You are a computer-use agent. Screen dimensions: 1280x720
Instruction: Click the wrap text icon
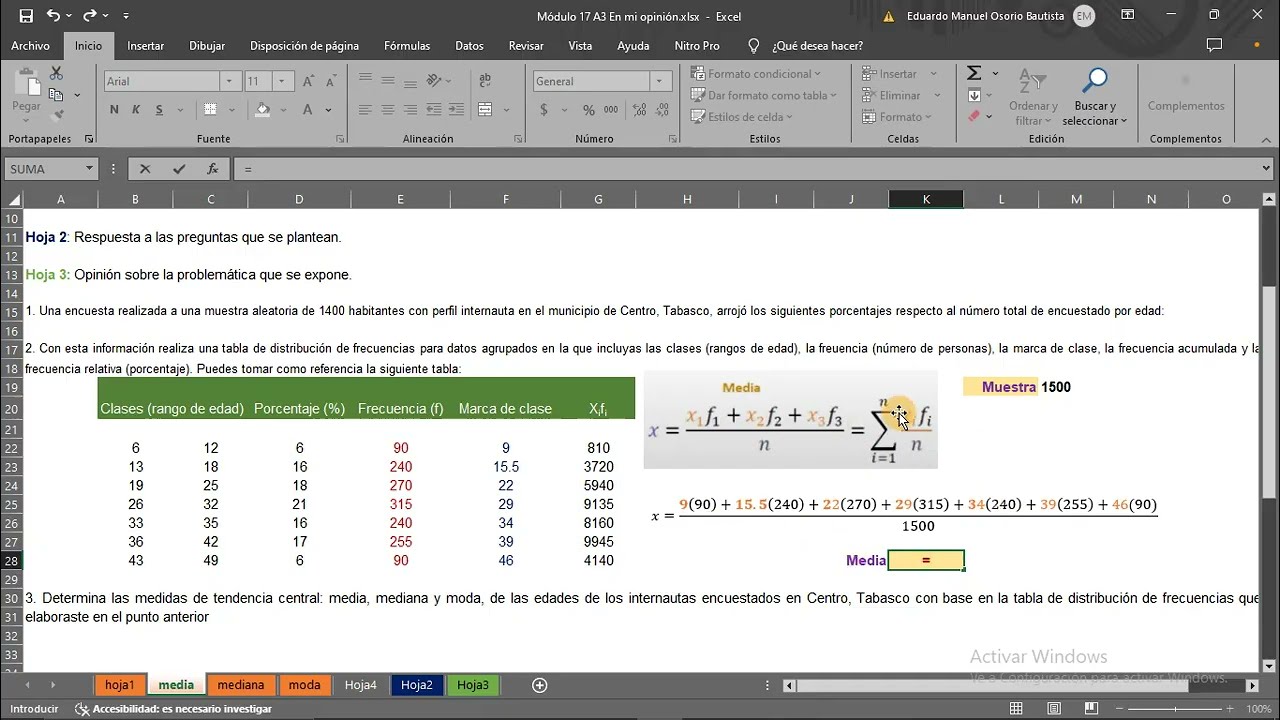(x=485, y=81)
